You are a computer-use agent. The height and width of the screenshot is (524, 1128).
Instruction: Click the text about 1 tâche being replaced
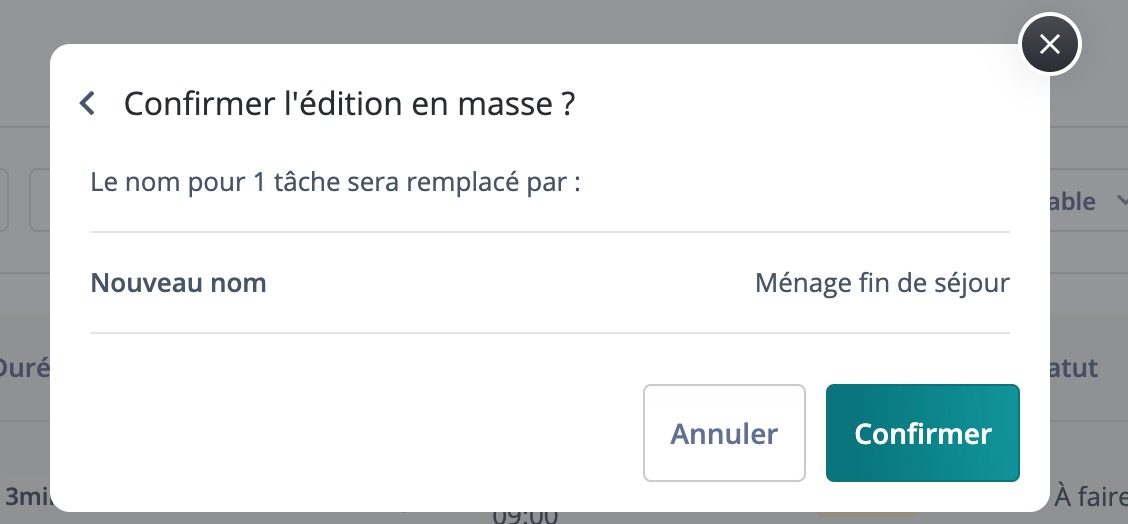(x=335, y=182)
